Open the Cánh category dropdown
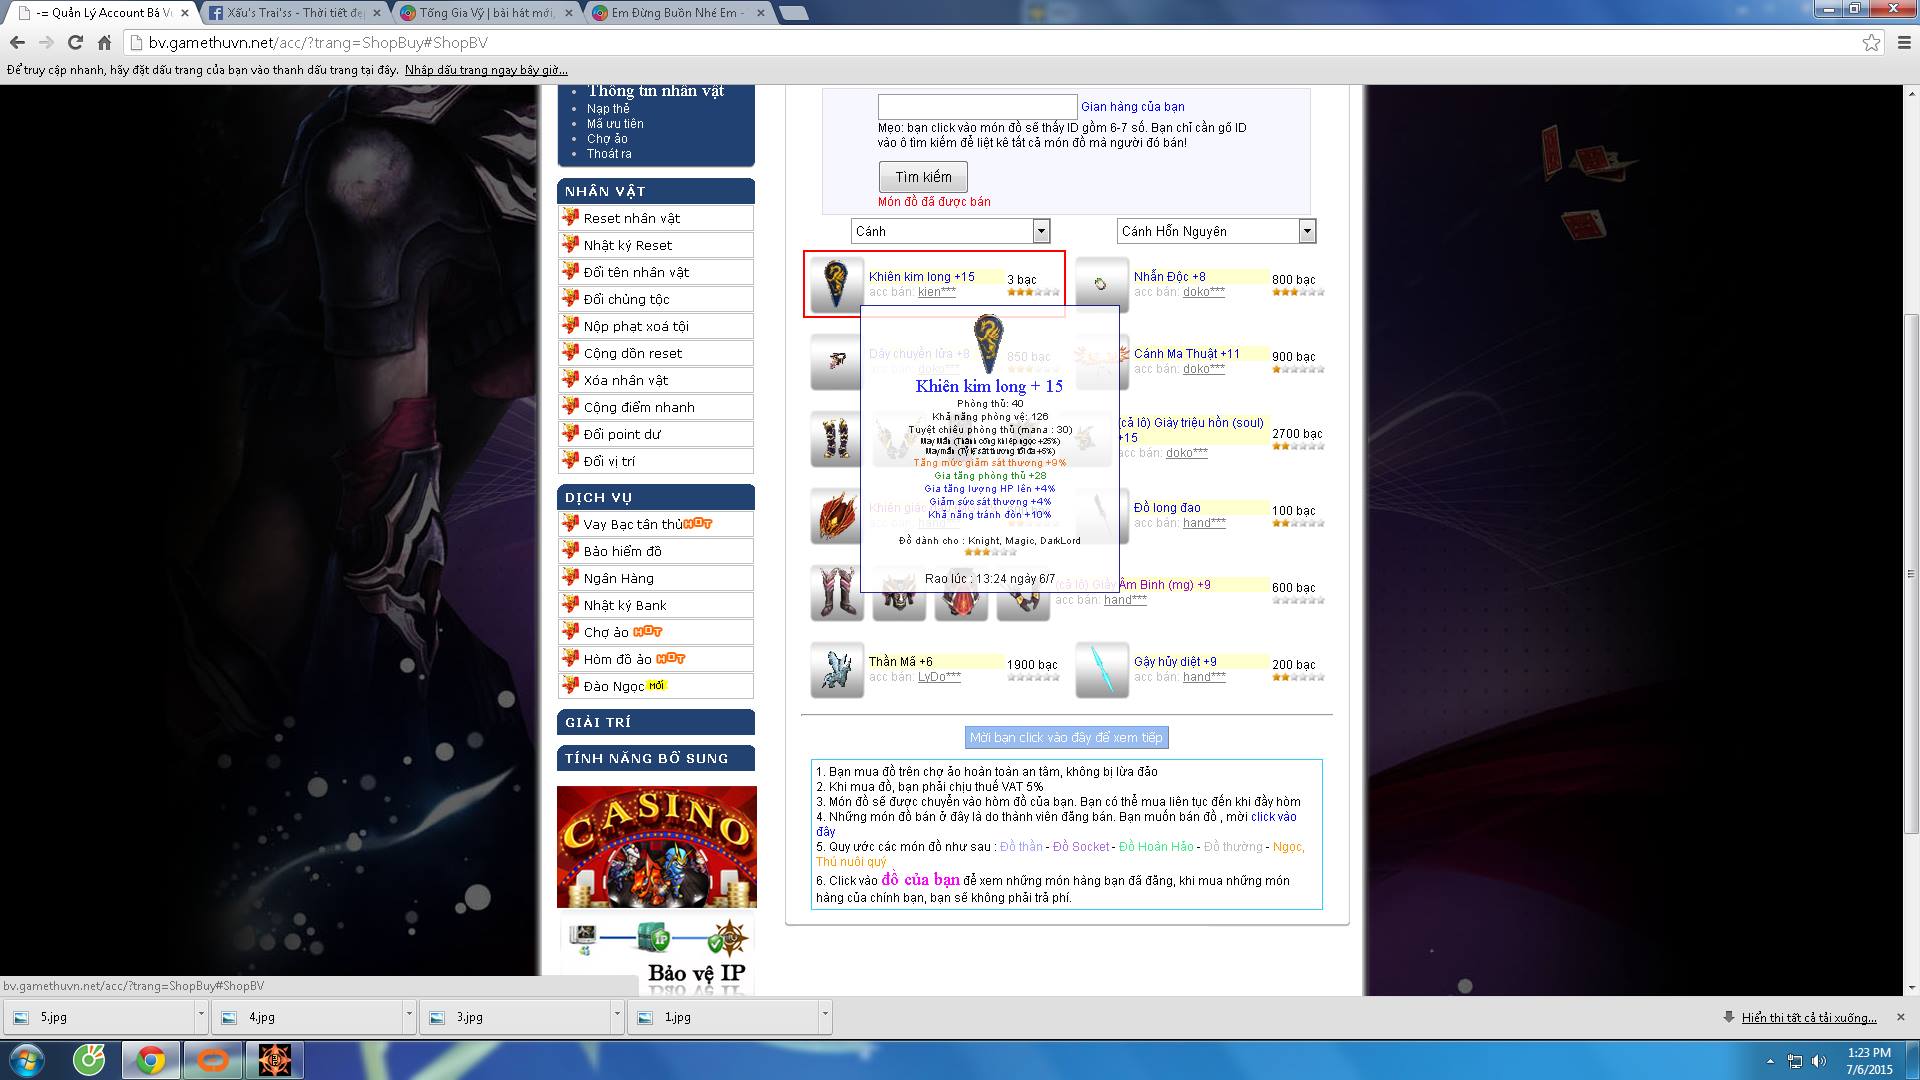The width and height of the screenshot is (1920, 1080). point(950,231)
